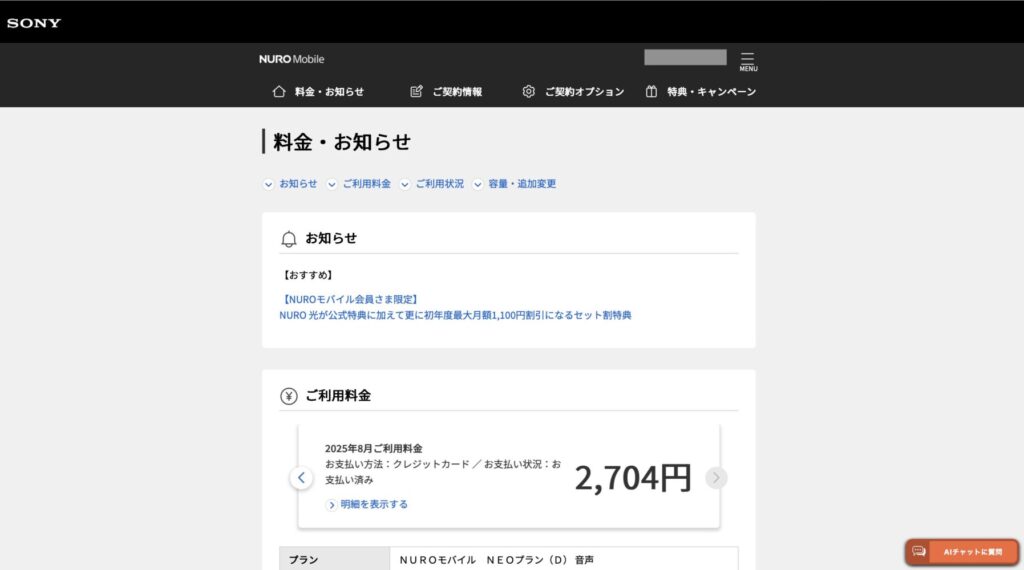Click the gift icon beside 特典・キャンペーン
Image resolution: width=1024 pixels, height=570 pixels.
pyautogui.click(x=651, y=92)
